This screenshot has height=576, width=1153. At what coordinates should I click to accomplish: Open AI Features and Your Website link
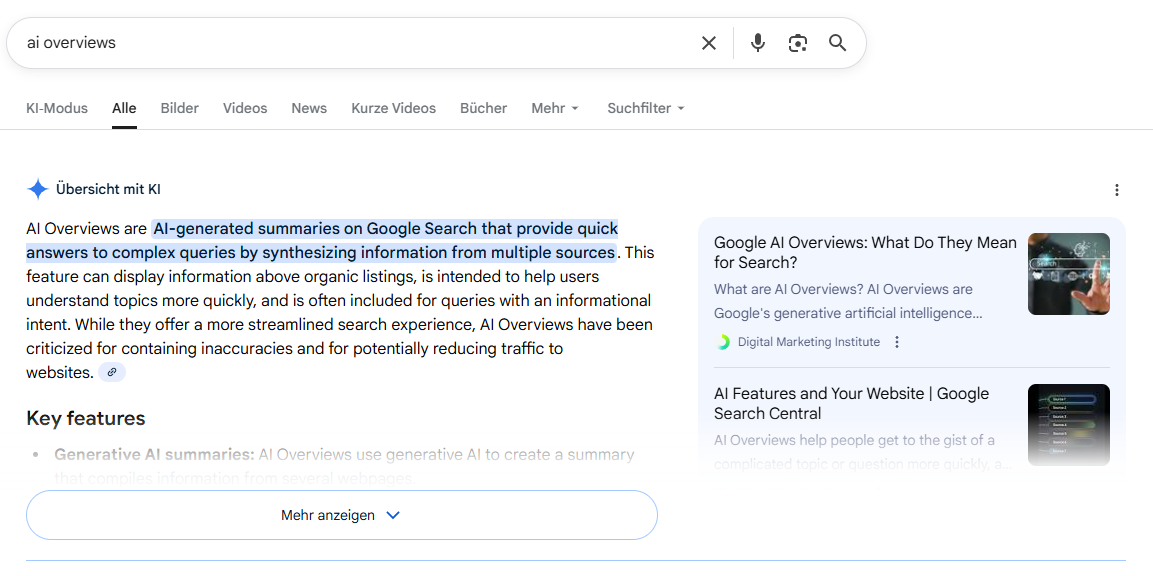point(851,403)
